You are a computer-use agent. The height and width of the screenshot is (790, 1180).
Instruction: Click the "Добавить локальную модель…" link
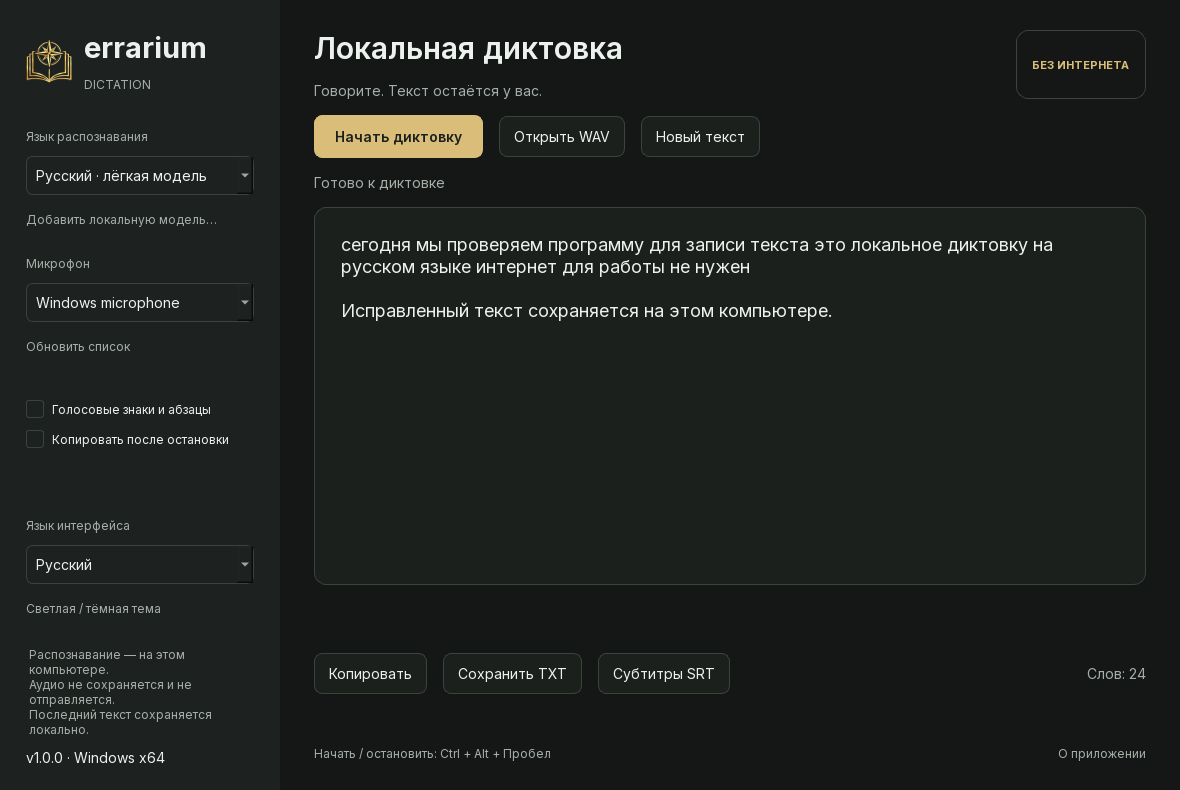(121, 220)
